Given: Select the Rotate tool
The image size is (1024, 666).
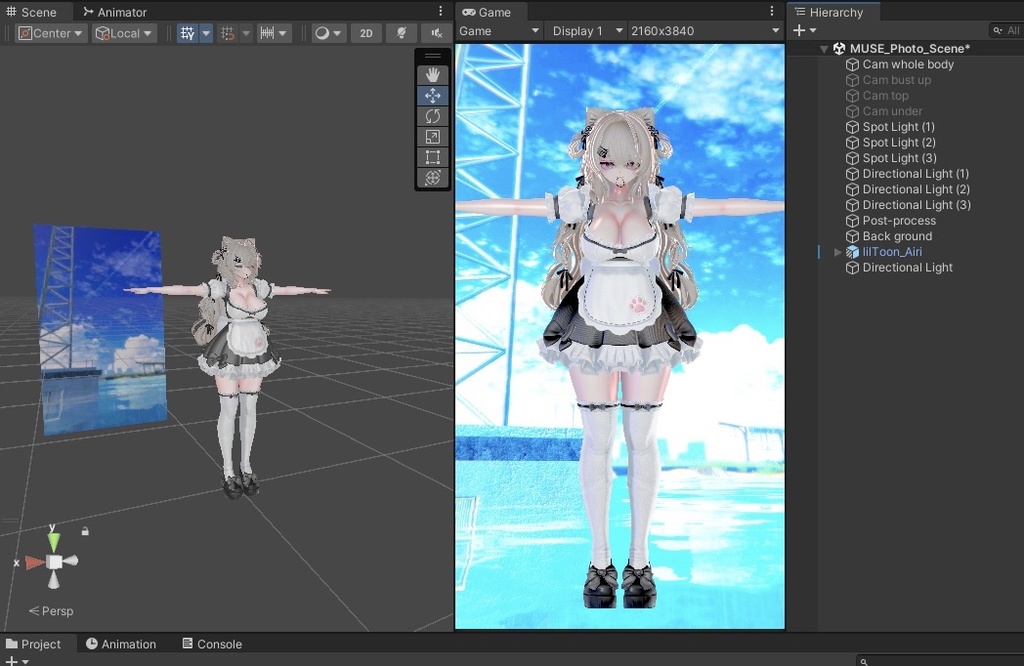Looking at the screenshot, I should point(432,116).
